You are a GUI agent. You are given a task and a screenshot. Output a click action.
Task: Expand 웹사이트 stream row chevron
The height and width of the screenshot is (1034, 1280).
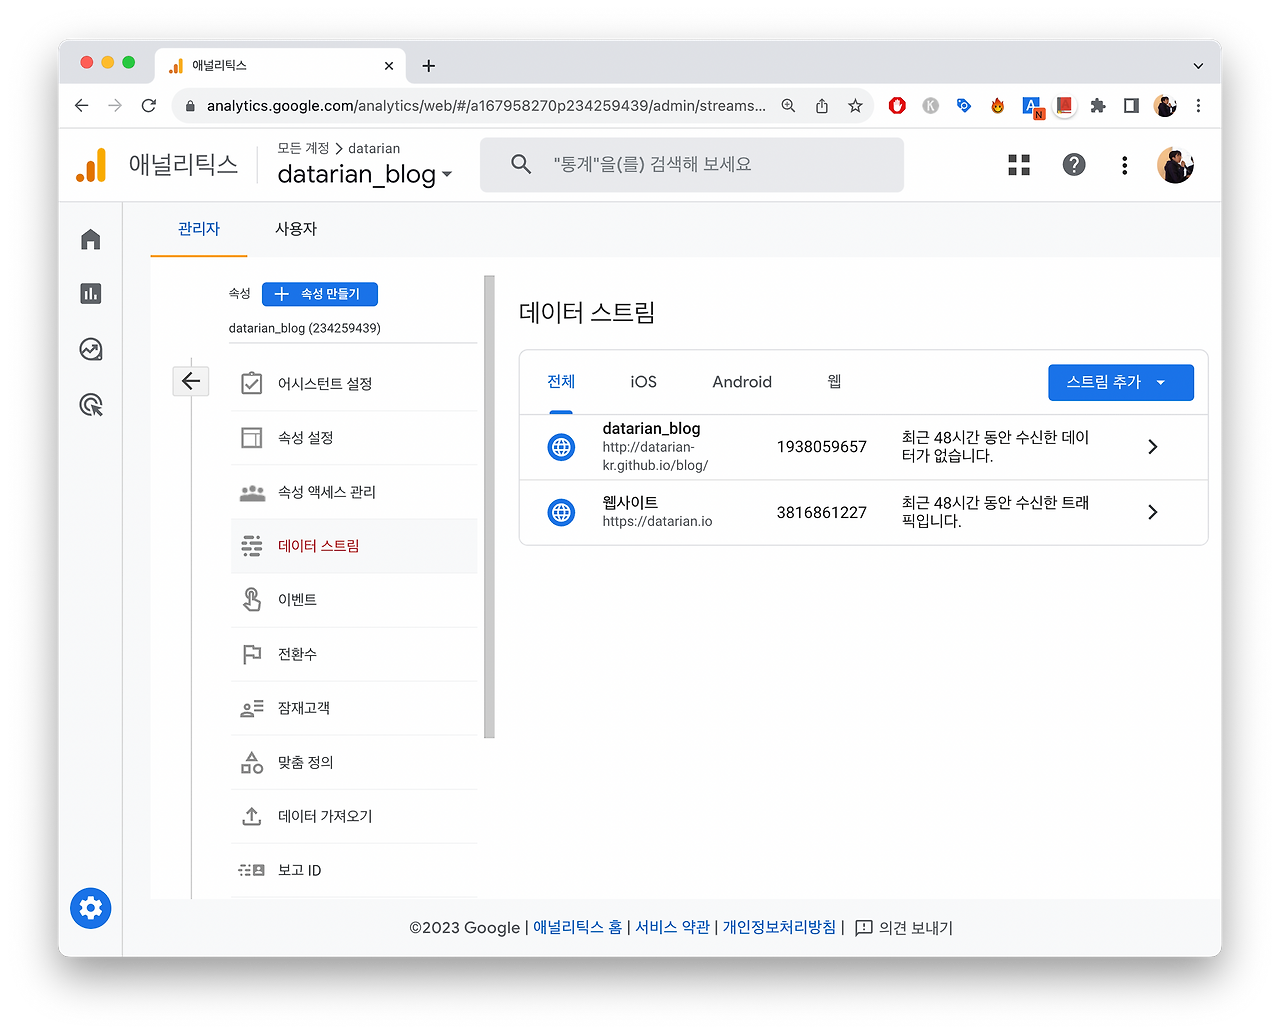[x=1153, y=512]
